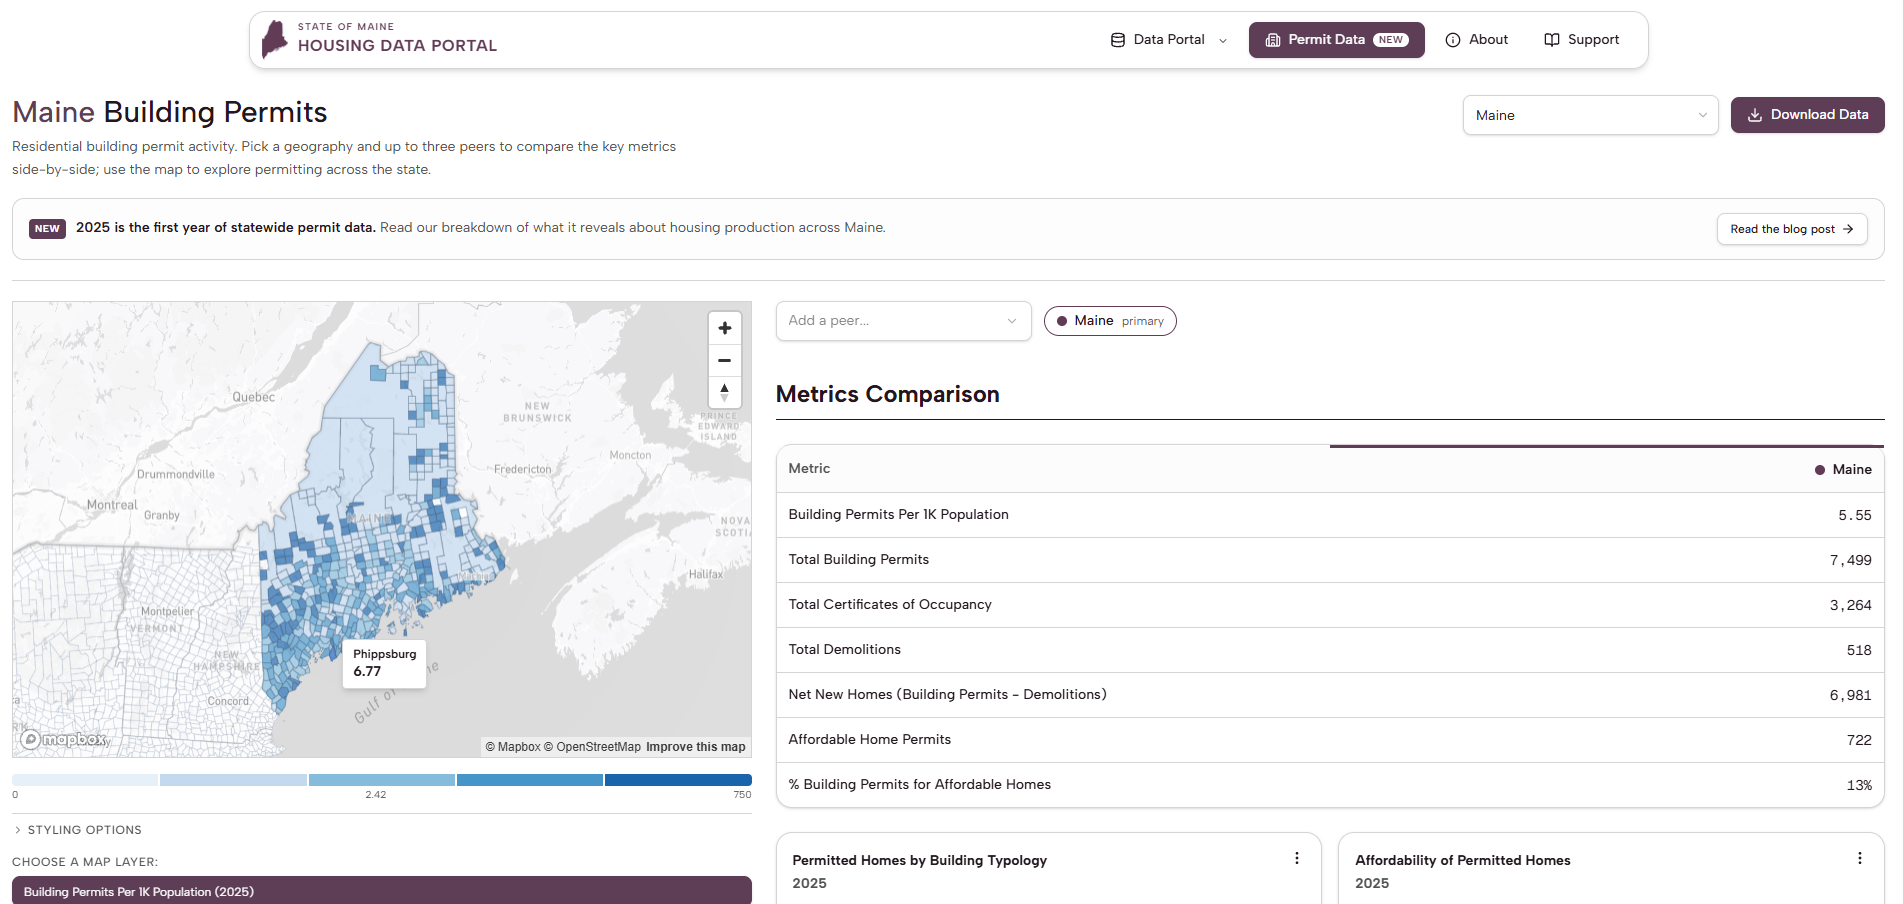Open the Data Portal menu
The height and width of the screenshot is (904, 1903).
tap(1168, 40)
